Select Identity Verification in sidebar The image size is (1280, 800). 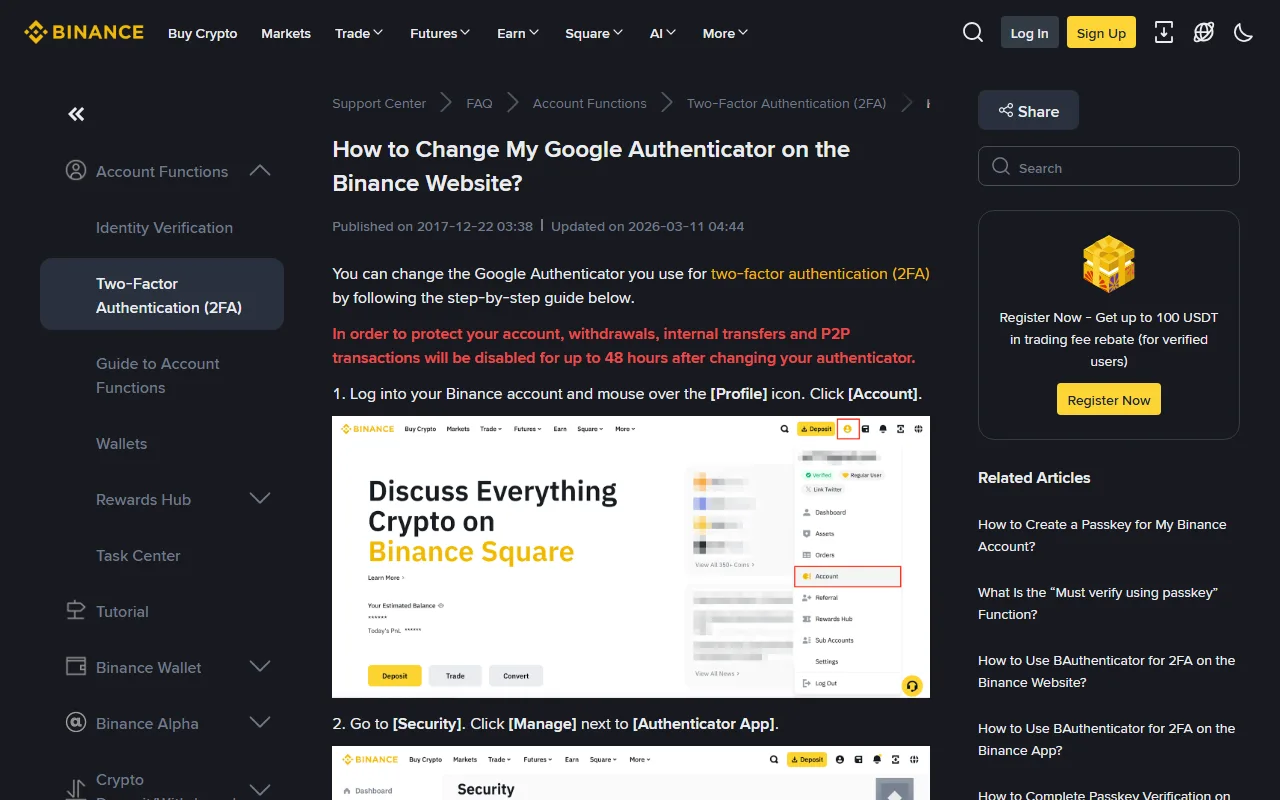coord(164,227)
